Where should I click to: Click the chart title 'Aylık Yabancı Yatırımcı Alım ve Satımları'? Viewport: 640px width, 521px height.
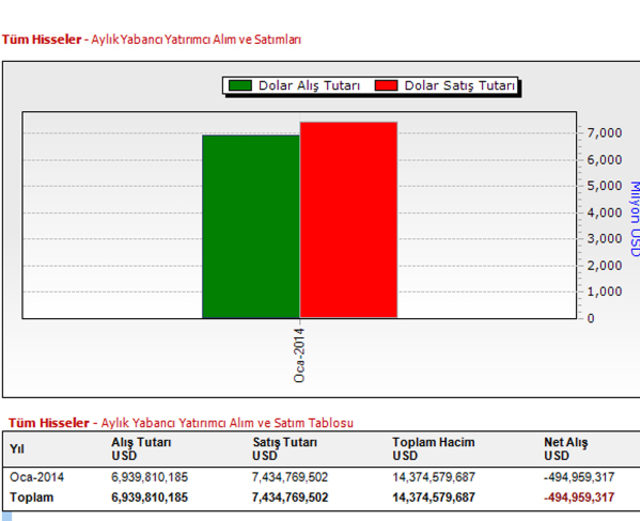pyautogui.click(x=196, y=40)
